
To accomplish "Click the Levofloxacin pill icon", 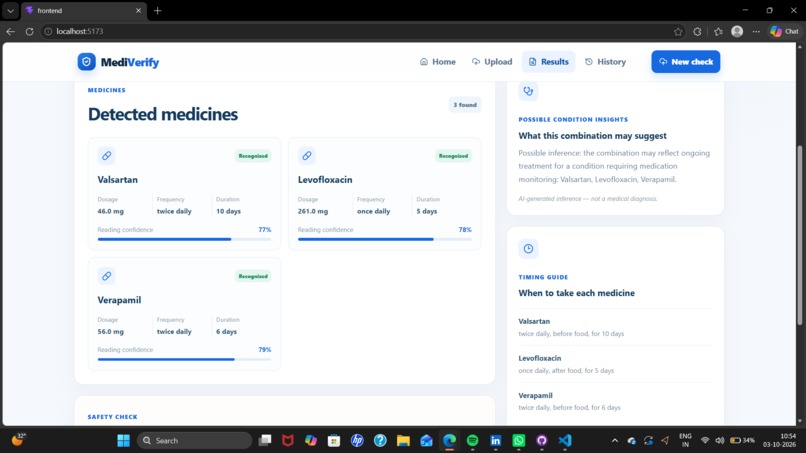I will coord(307,155).
